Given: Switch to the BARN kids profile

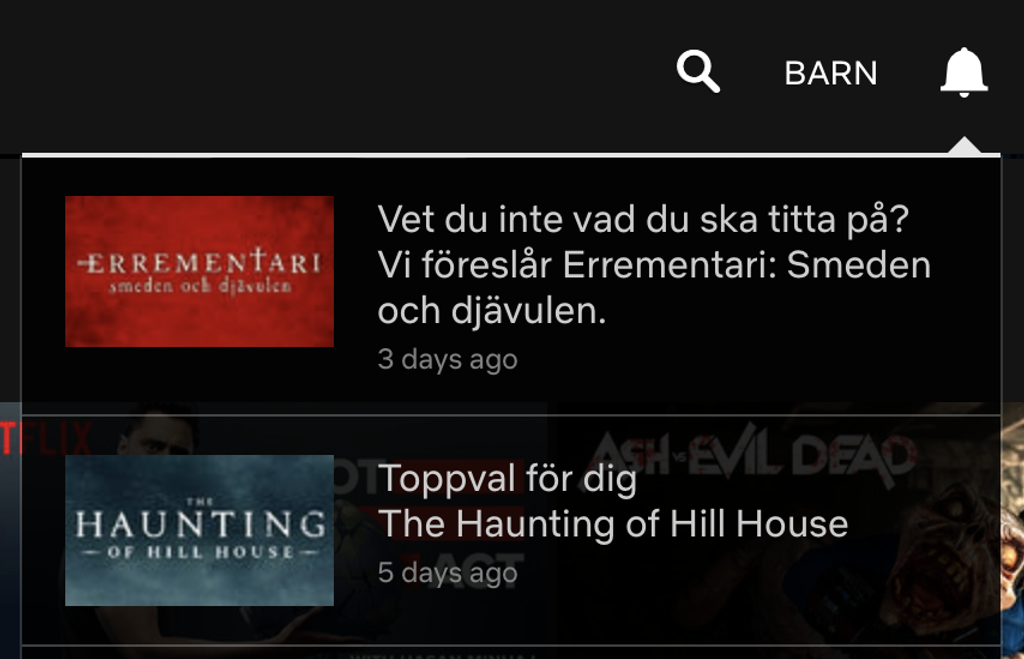Looking at the screenshot, I should pos(831,73).
